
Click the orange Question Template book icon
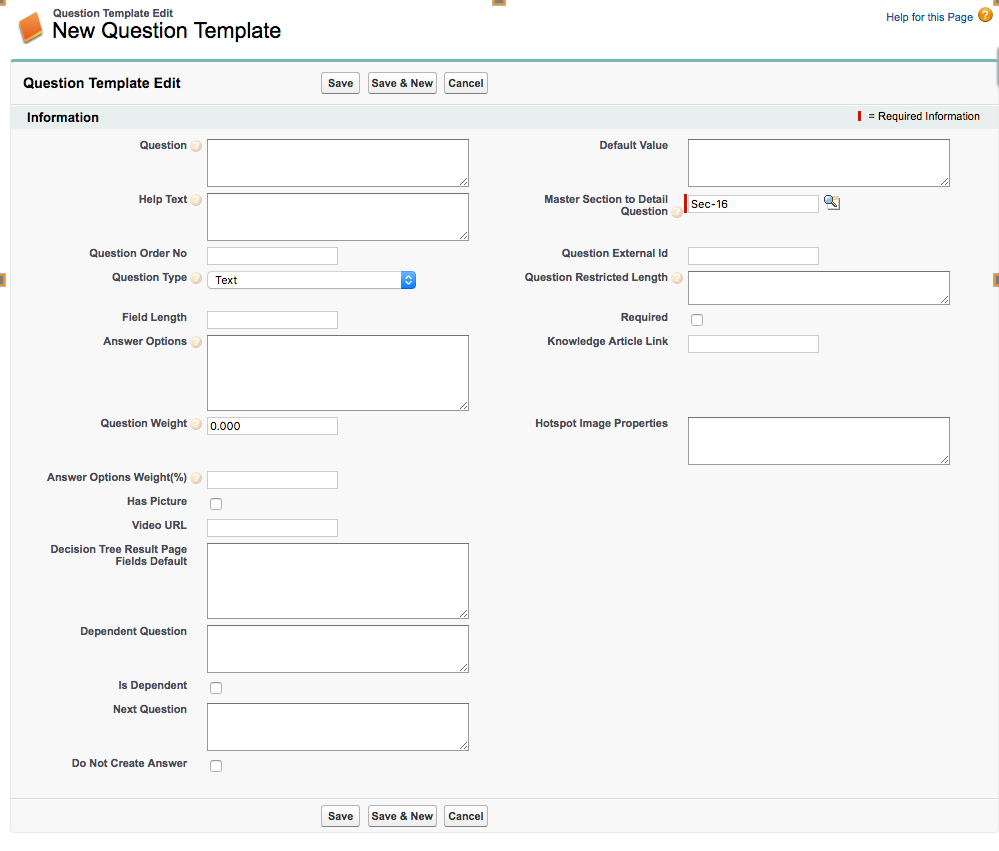coord(31,28)
